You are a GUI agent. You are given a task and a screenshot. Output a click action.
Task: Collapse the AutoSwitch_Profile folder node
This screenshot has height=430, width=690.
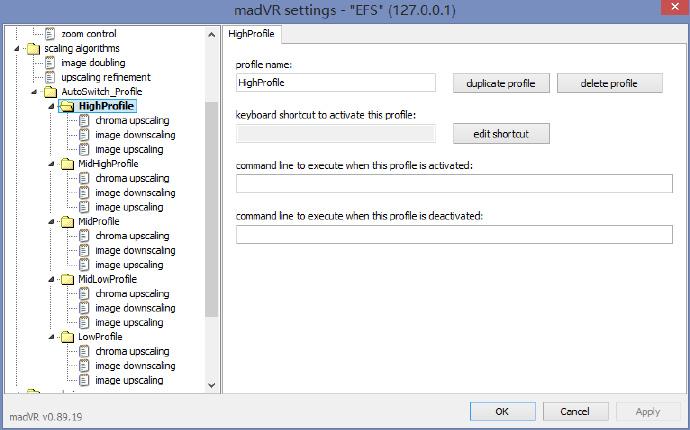point(36,92)
